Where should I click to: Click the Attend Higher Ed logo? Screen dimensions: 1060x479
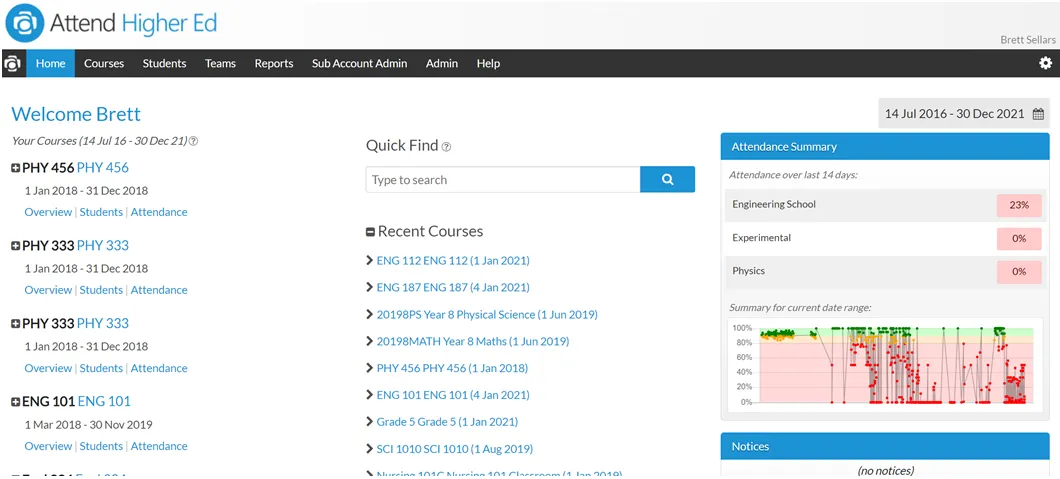pyautogui.click(x=112, y=24)
